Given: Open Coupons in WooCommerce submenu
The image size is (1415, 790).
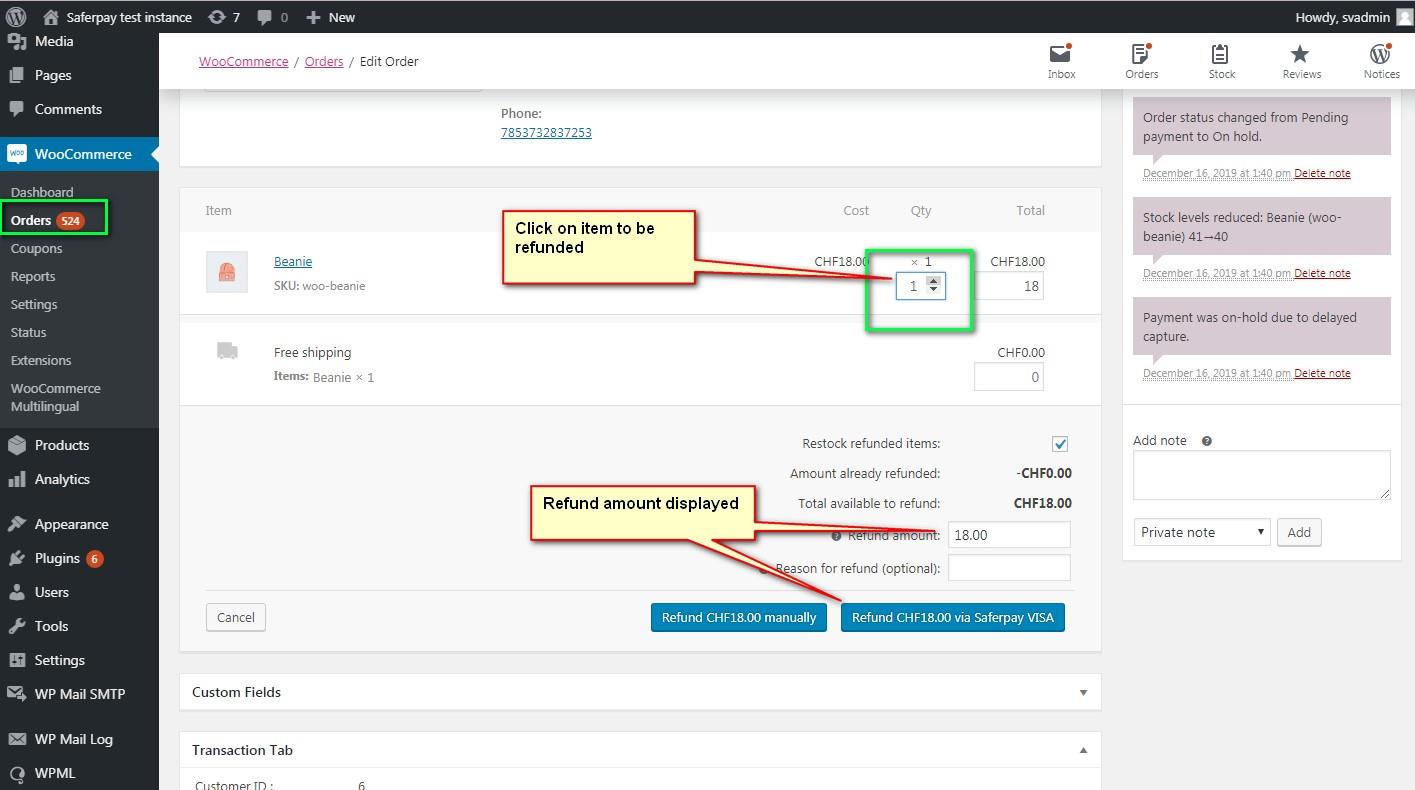Looking at the screenshot, I should [x=36, y=248].
